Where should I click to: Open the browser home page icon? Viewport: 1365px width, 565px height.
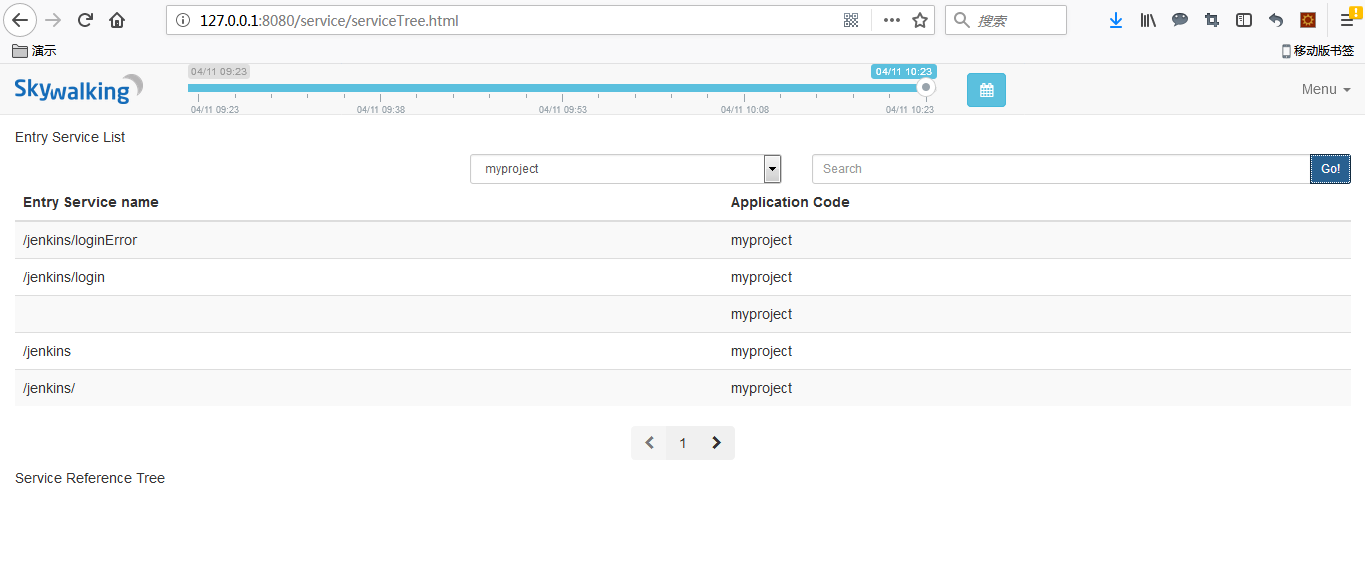tap(117, 20)
